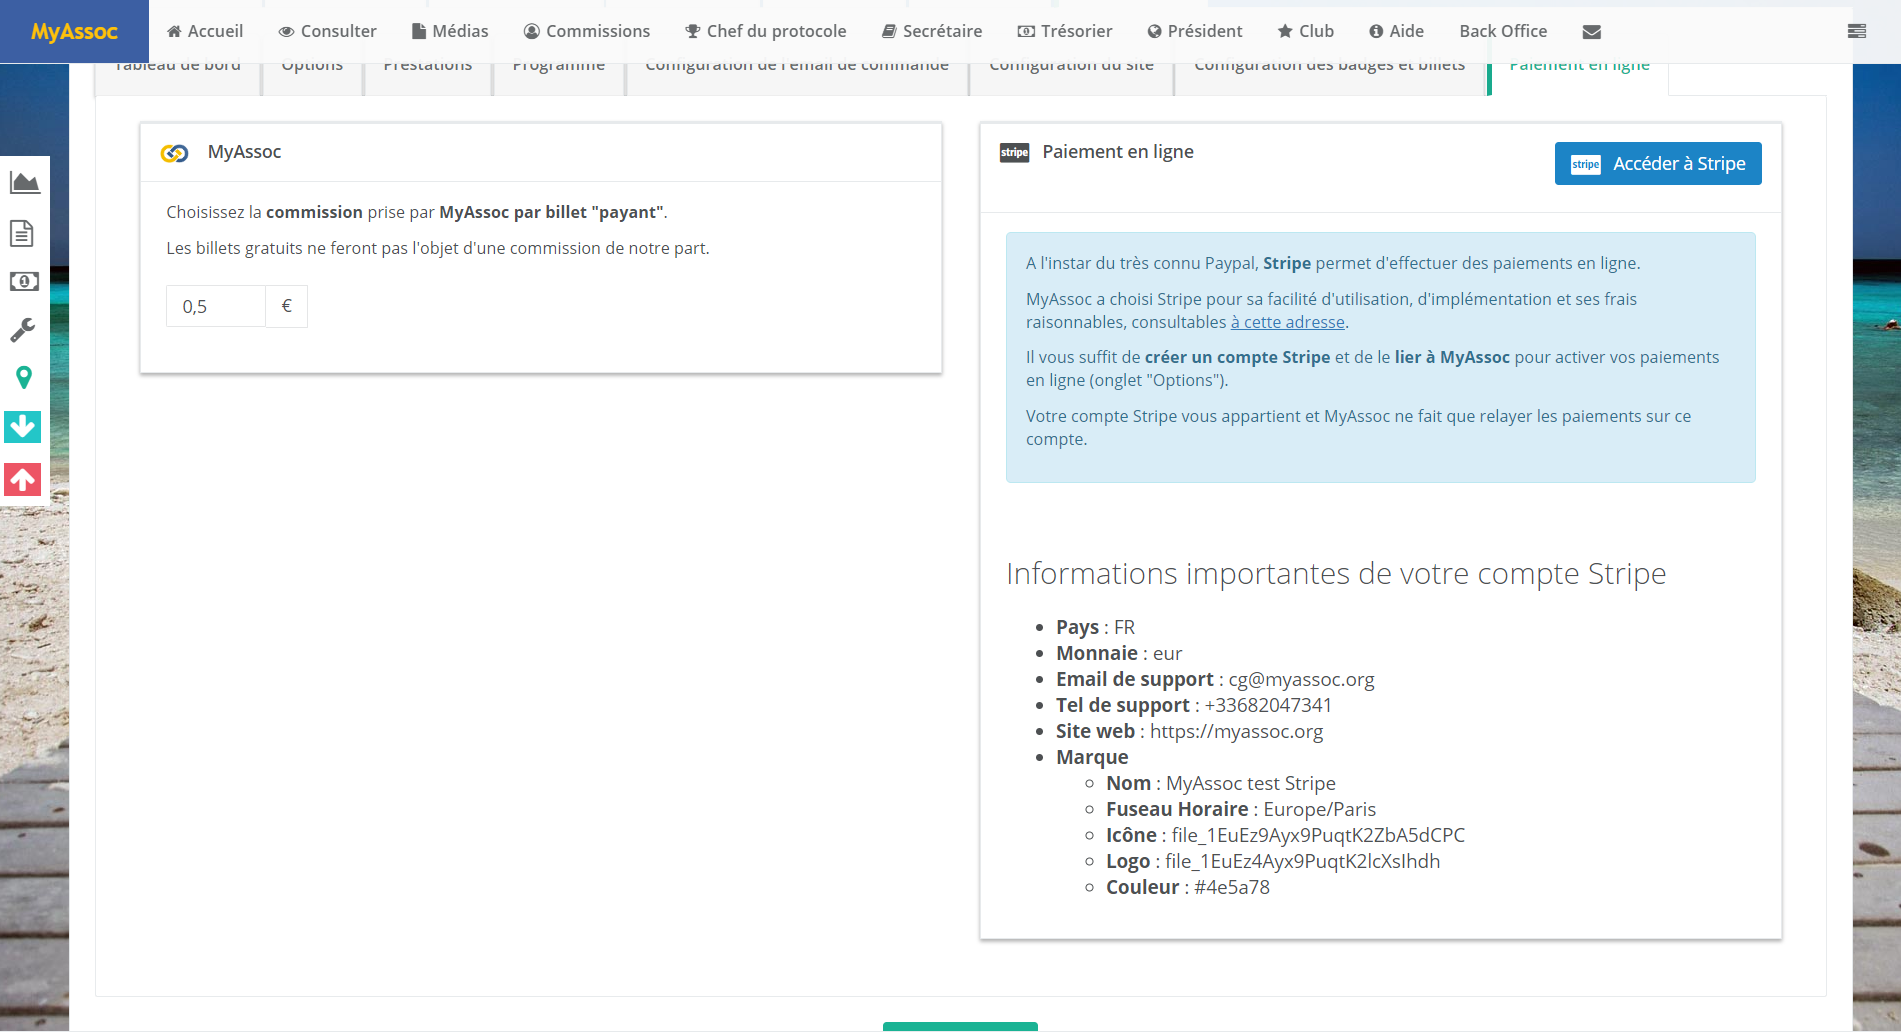Screen dimensions: 1901x1034
Task: Click the Icône file identifier text
Action: tap(1318, 835)
